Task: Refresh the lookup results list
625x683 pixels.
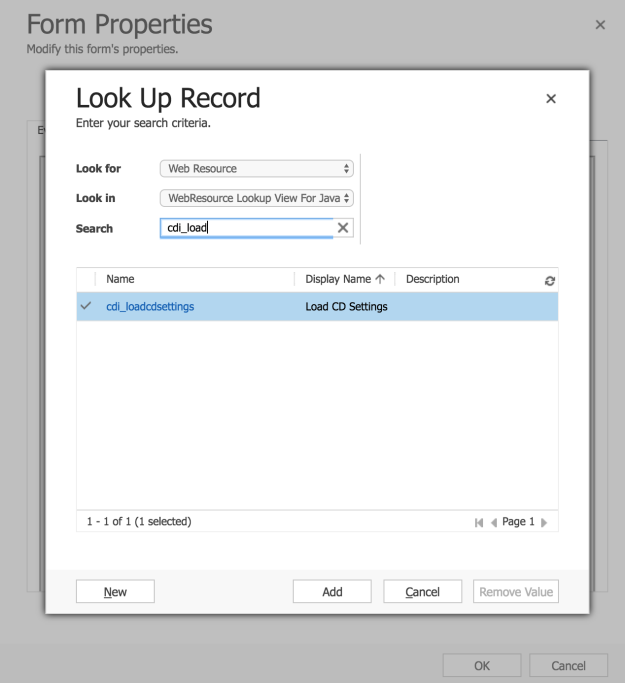Action: [549, 280]
